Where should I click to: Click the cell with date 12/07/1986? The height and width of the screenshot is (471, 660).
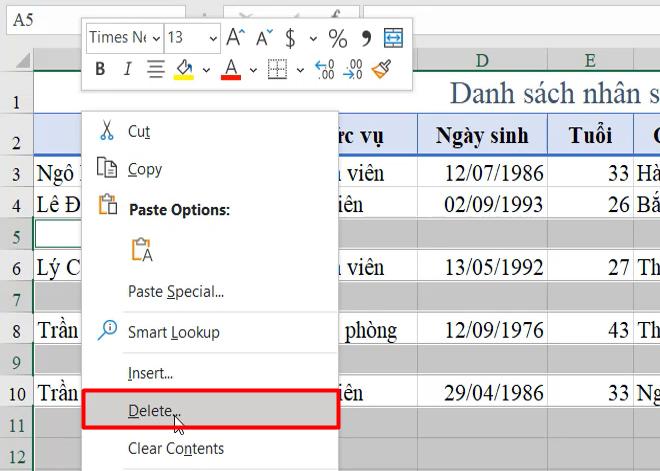(482, 172)
